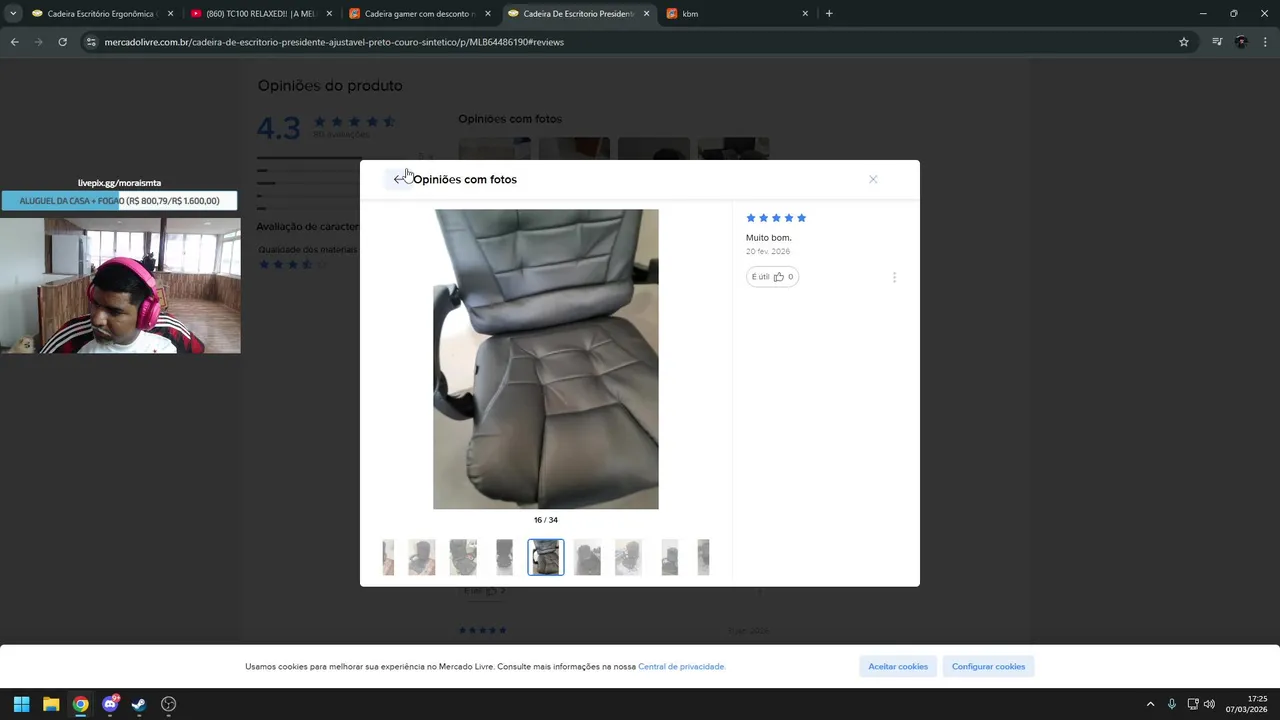
Task: Open the three-dot review options menu
Action: coord(894,277)
